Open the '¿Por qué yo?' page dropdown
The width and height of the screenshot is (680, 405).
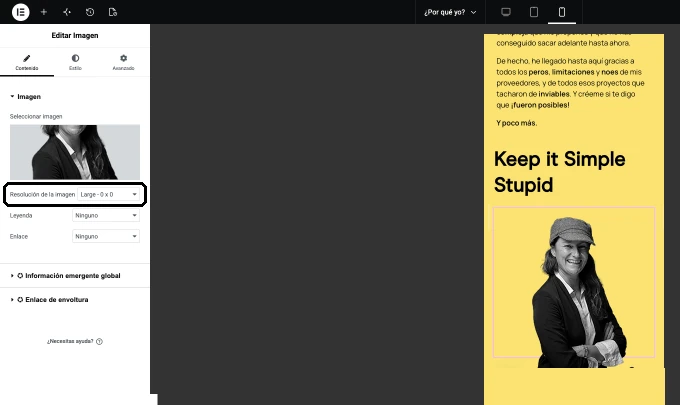point(450,12)
